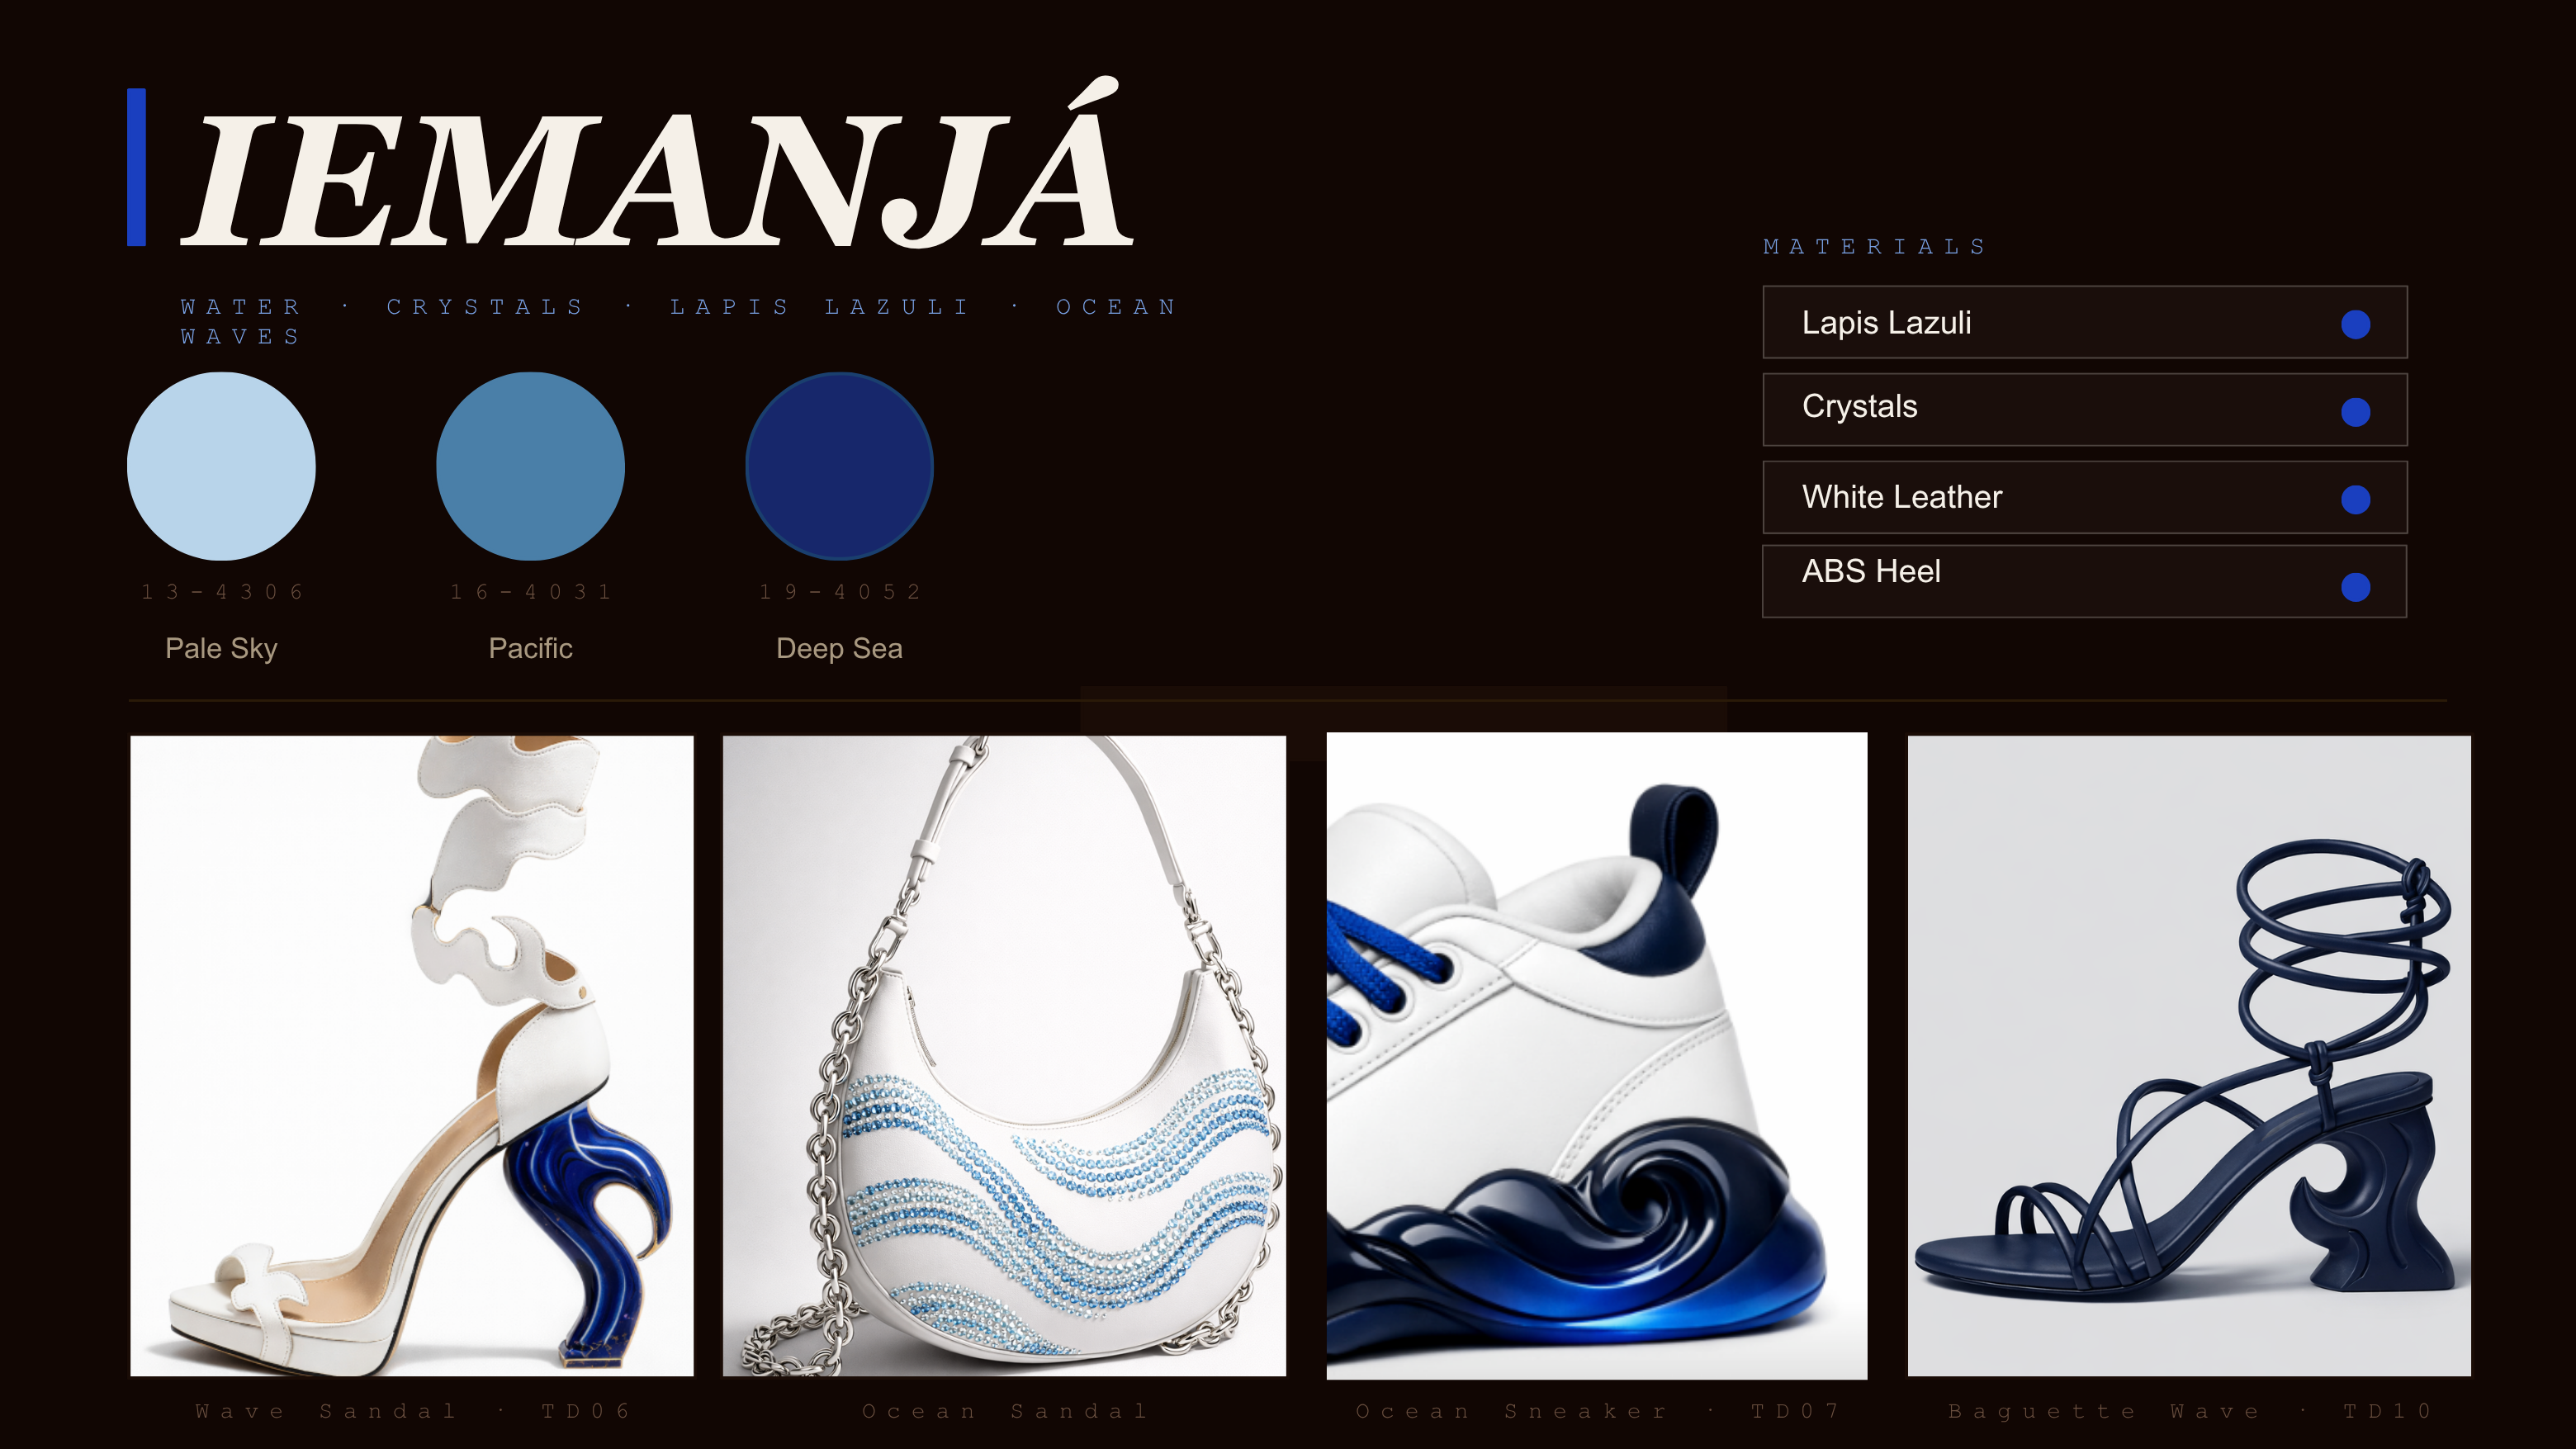Click the blue dot beside ABS Heel
This screenshot has height=1449, width=2576.
click(2355, 587)
